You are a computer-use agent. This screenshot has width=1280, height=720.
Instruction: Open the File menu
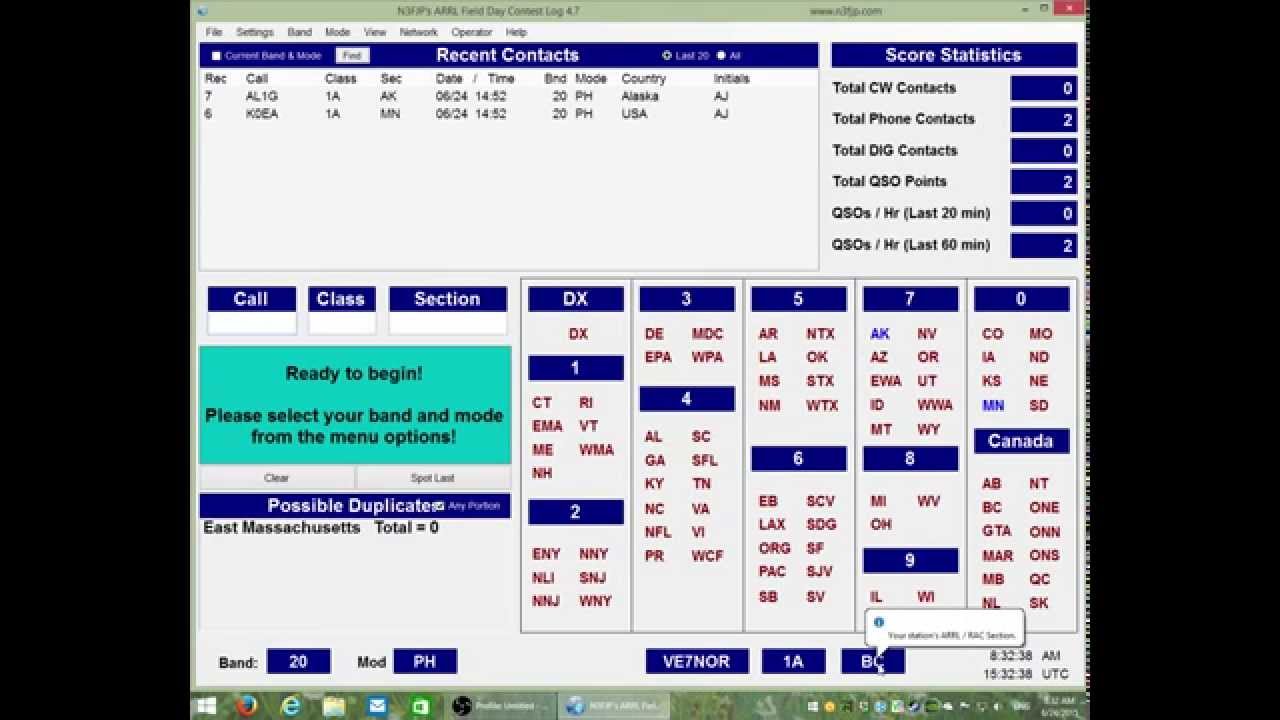point(214,32)
